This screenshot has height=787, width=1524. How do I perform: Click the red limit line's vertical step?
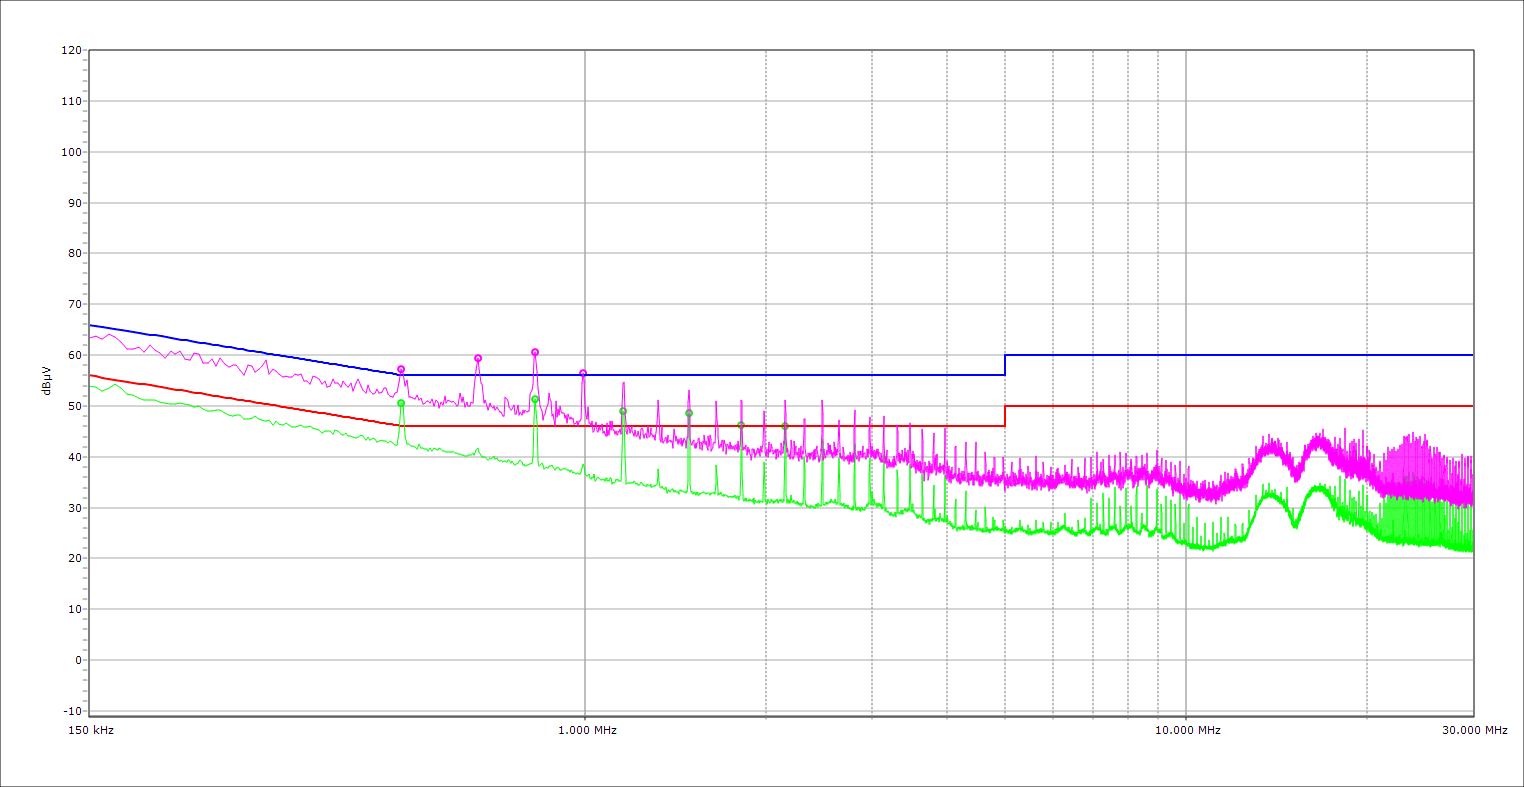point(1005,416)
